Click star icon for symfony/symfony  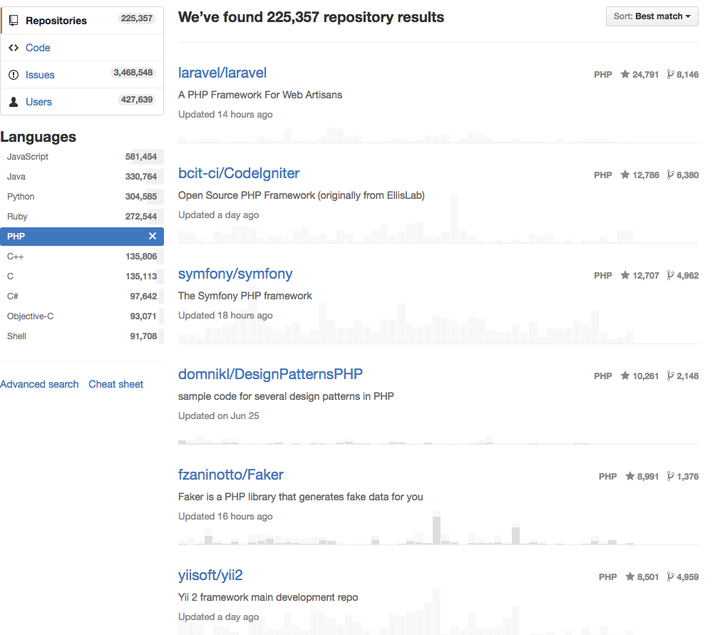[625, 276]
